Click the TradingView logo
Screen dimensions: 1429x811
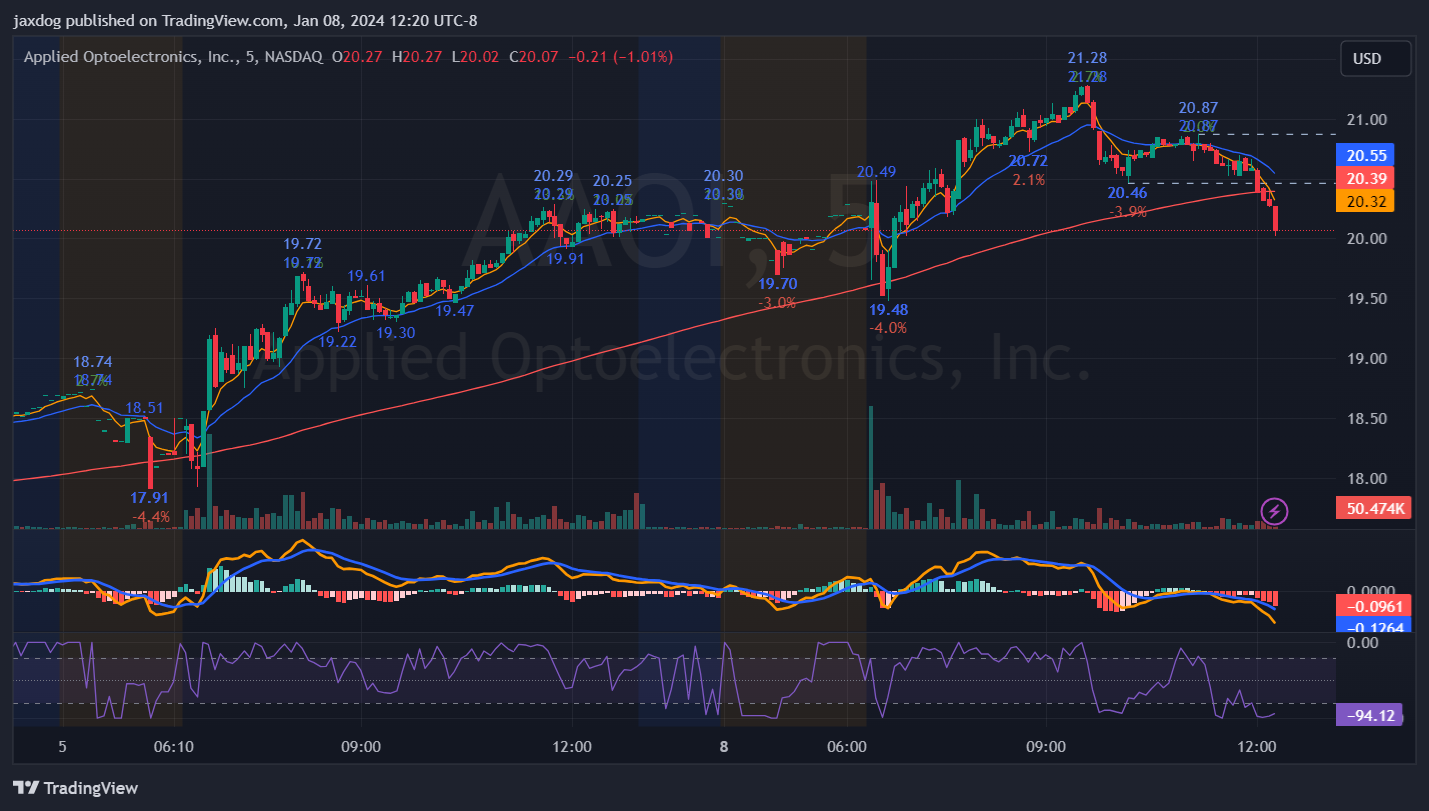coord(75,787)
